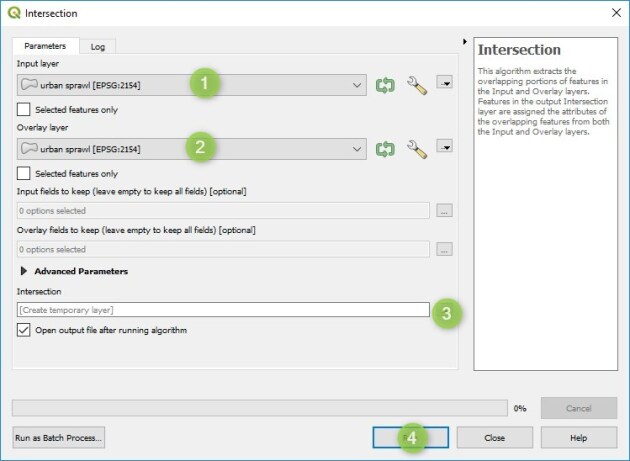Enable Selected features only for Overlay layer
The height and width of the screenshot is (461, 630).
[x=24, y=173]
